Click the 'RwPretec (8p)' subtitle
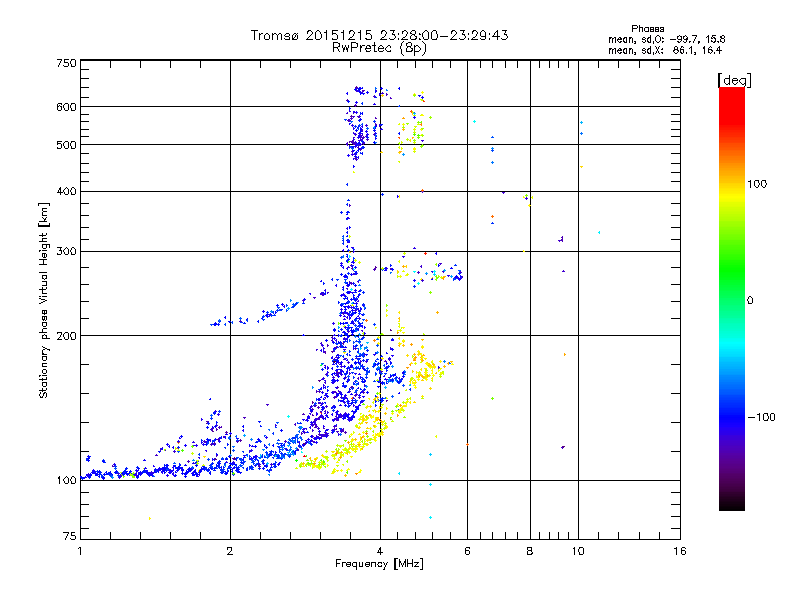Image resolution: width=800 pixels, height=600 pixels. [x=379, y=47]
